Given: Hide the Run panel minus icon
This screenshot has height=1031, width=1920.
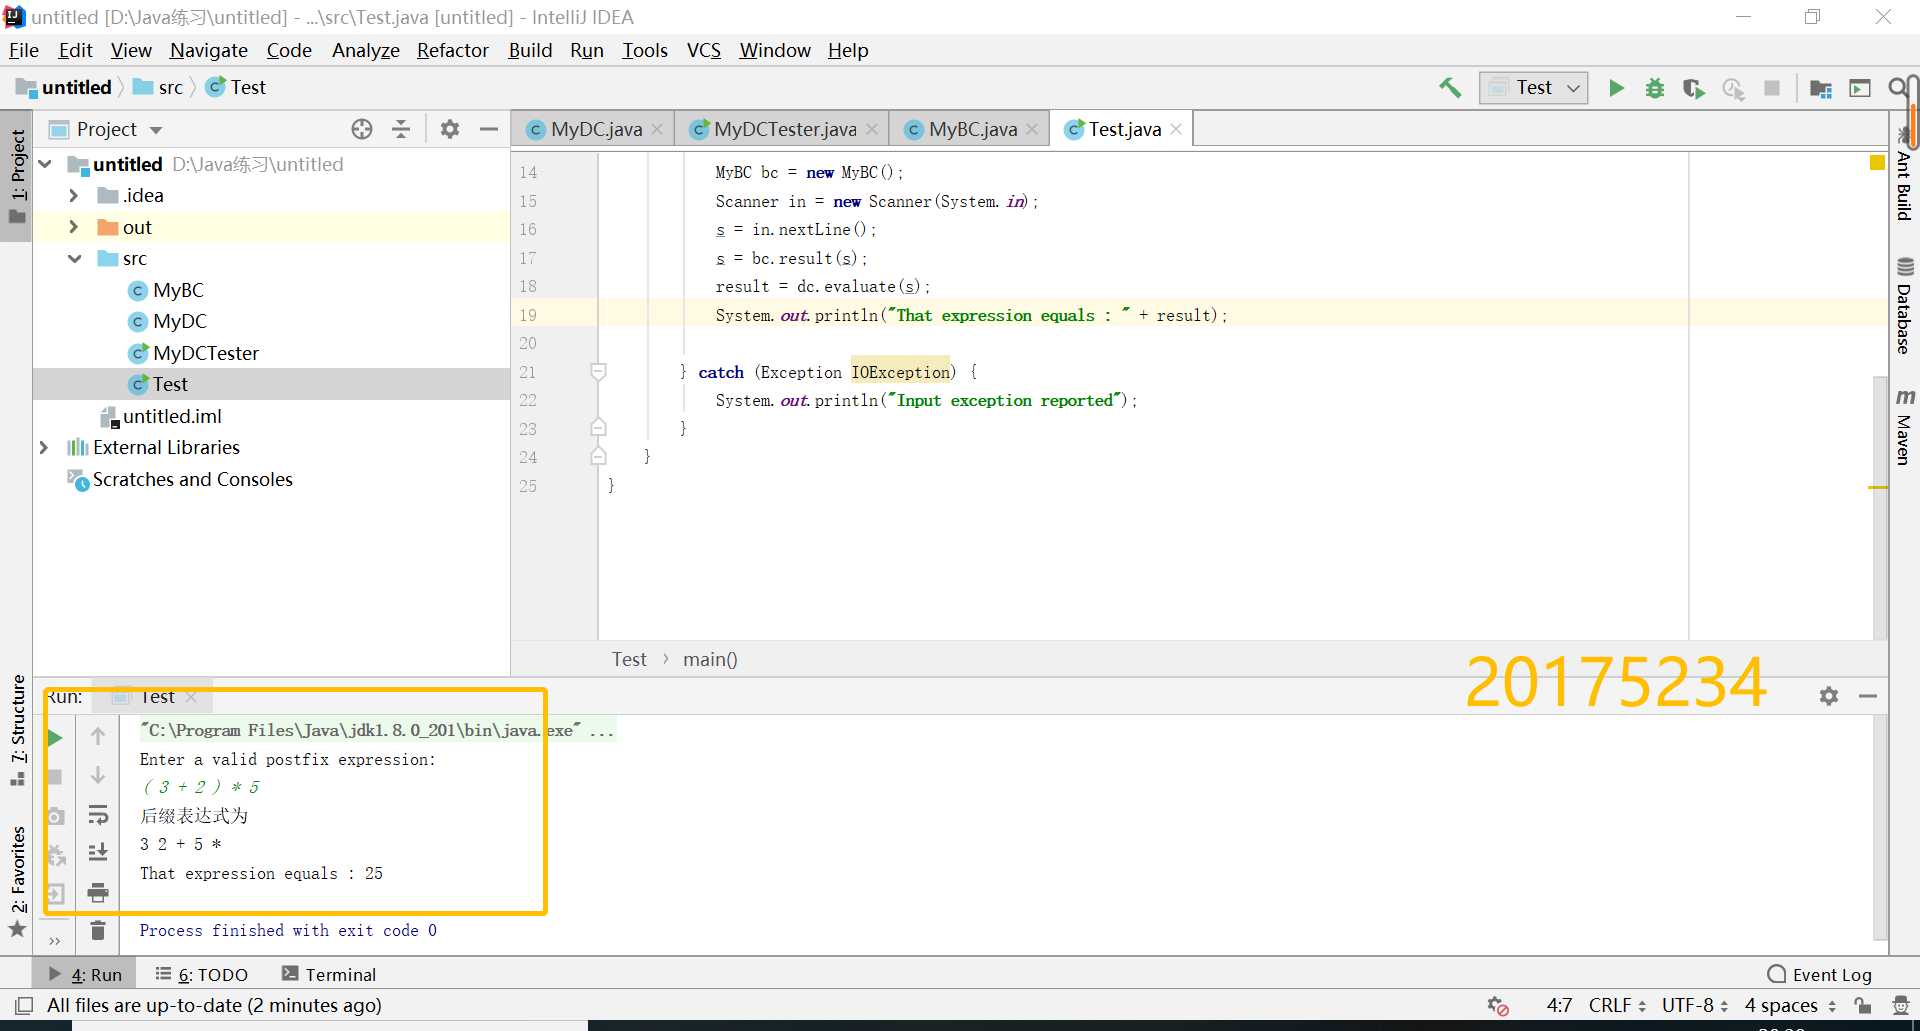Looking at the screenshot, I should point(1868,696).
